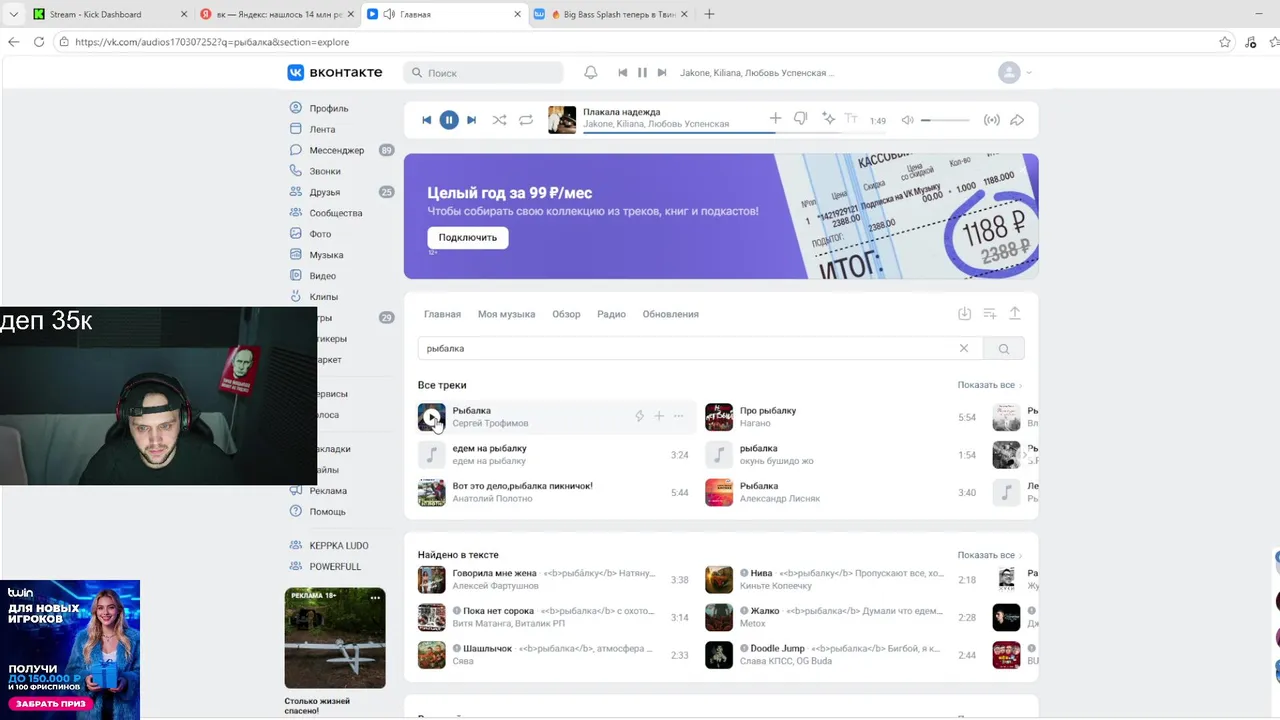Toggle shuffle mode in the player
Viewport: 1280px width, 720px height.
coord(499,120)
